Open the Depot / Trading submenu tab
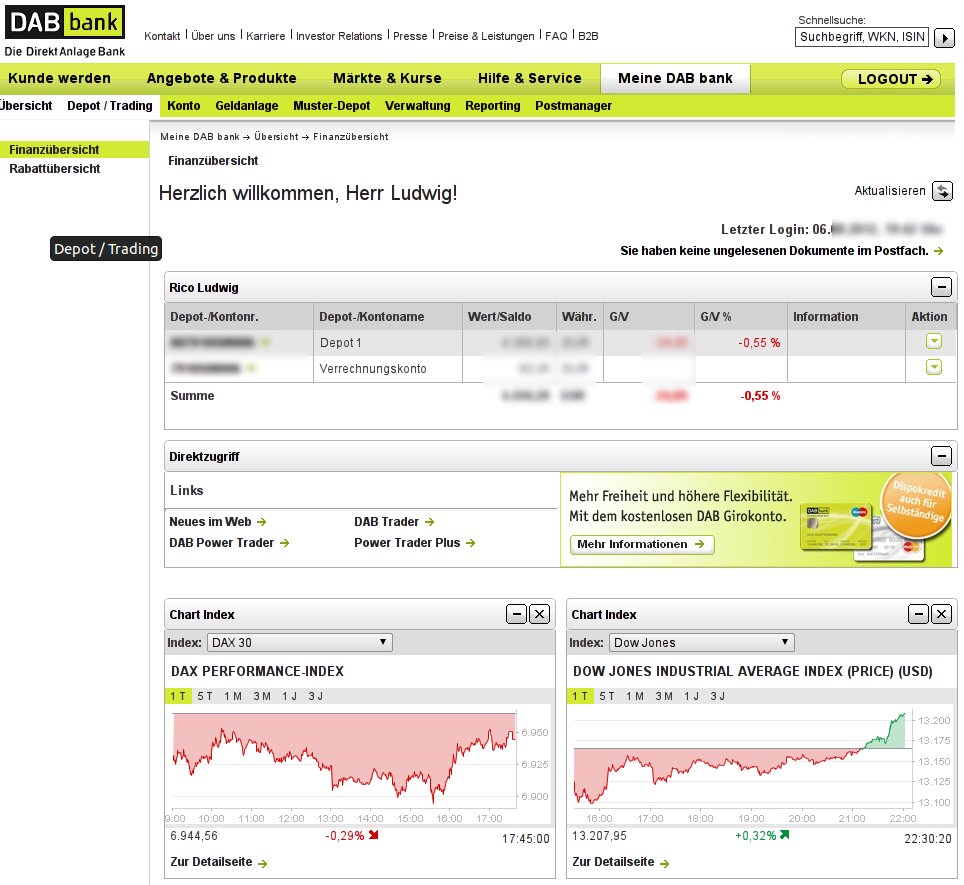The image size is (964, 885). (x=109, y=106)
